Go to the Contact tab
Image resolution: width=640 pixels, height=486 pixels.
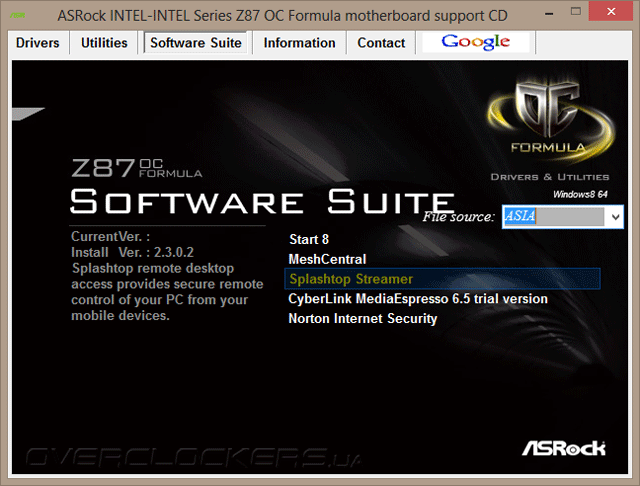coord(381,43)
